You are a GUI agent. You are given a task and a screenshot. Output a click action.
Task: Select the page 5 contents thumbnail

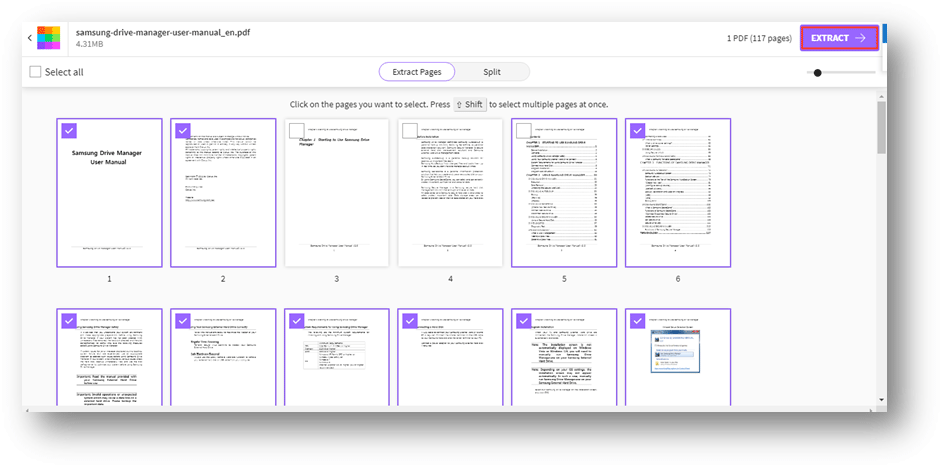pos(564,193)
